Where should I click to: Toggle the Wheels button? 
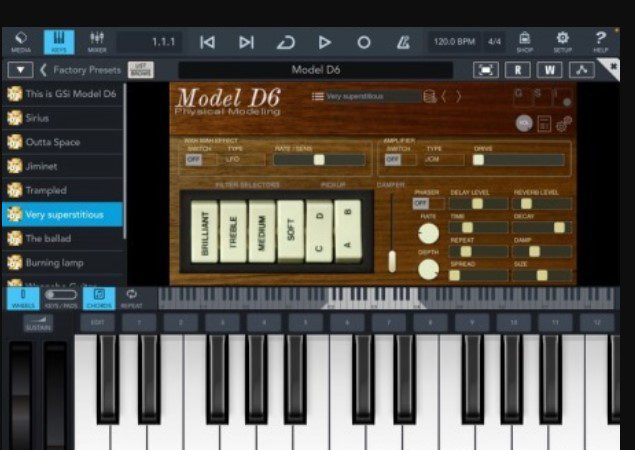pos(23,299)
